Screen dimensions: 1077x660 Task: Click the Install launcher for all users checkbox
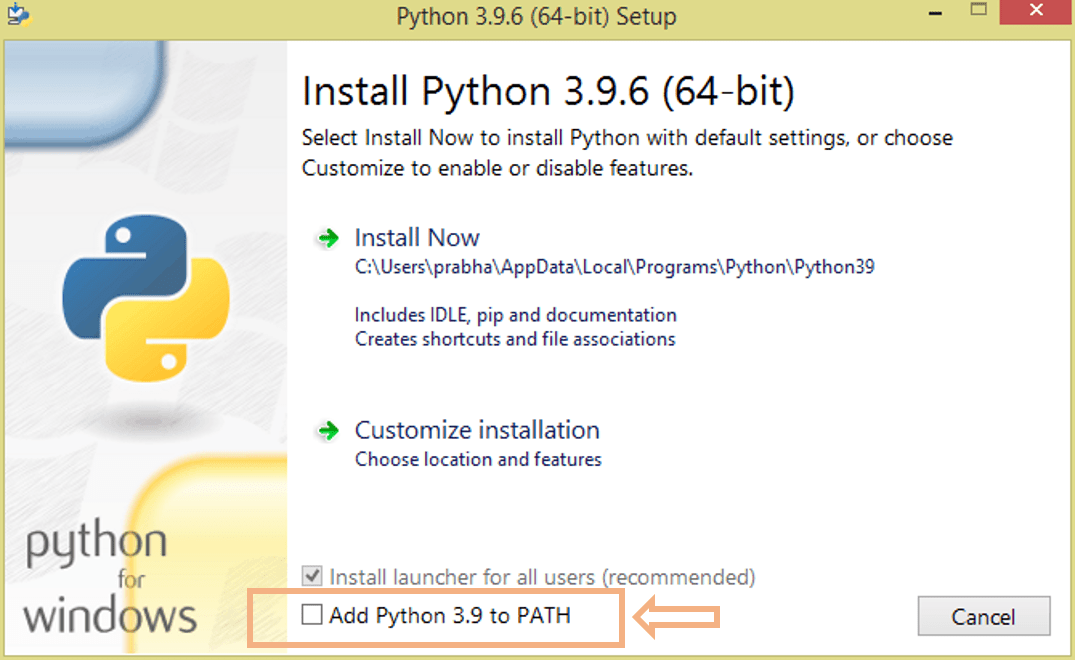(311, 577)
